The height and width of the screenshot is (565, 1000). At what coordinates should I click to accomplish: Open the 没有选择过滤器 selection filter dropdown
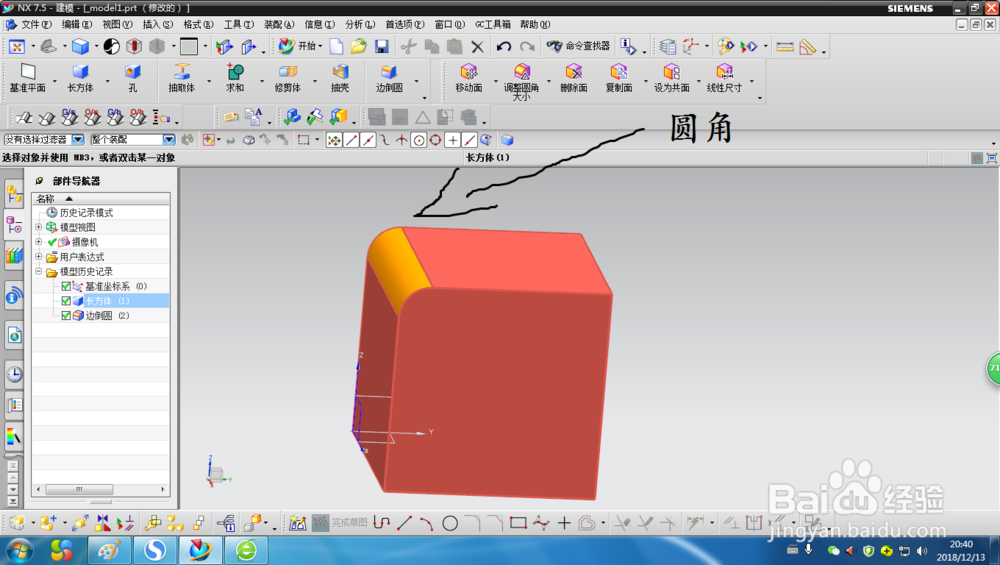coord(78,140)
